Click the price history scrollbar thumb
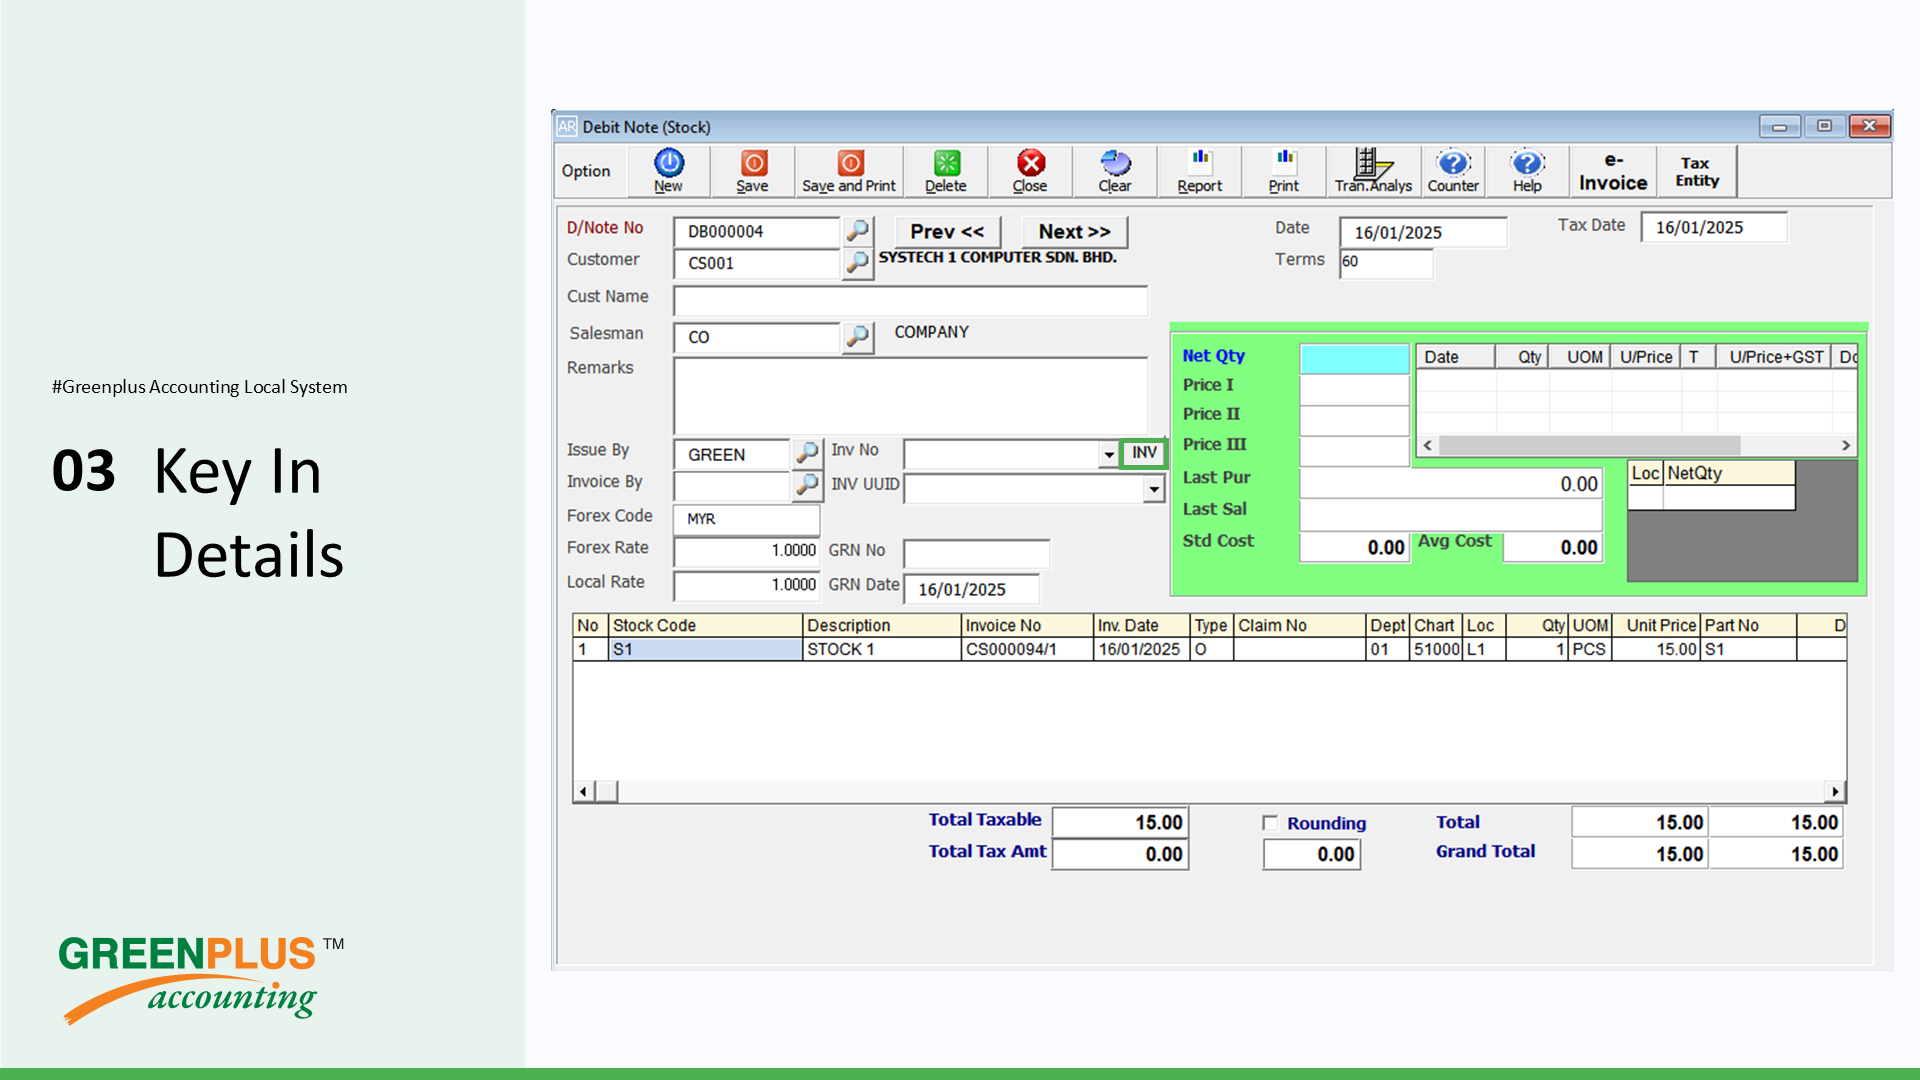Image resolution: width=1920 pixels, height=1080 pixels. [x=1590, y=445]
